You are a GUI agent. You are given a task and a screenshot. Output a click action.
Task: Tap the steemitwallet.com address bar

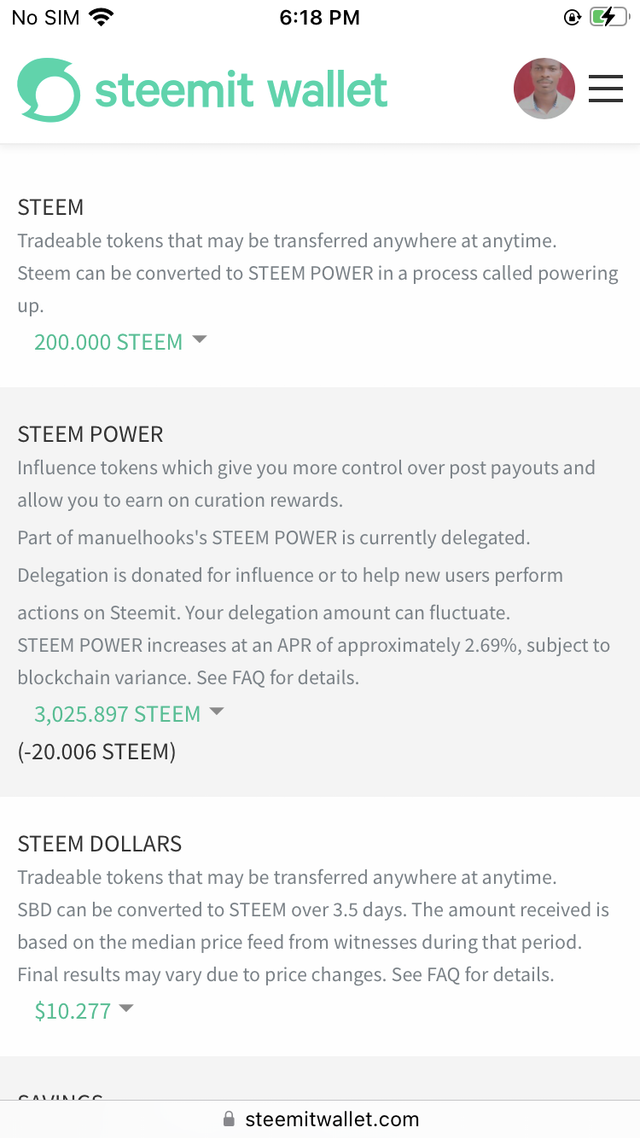tap(330, 1118)
